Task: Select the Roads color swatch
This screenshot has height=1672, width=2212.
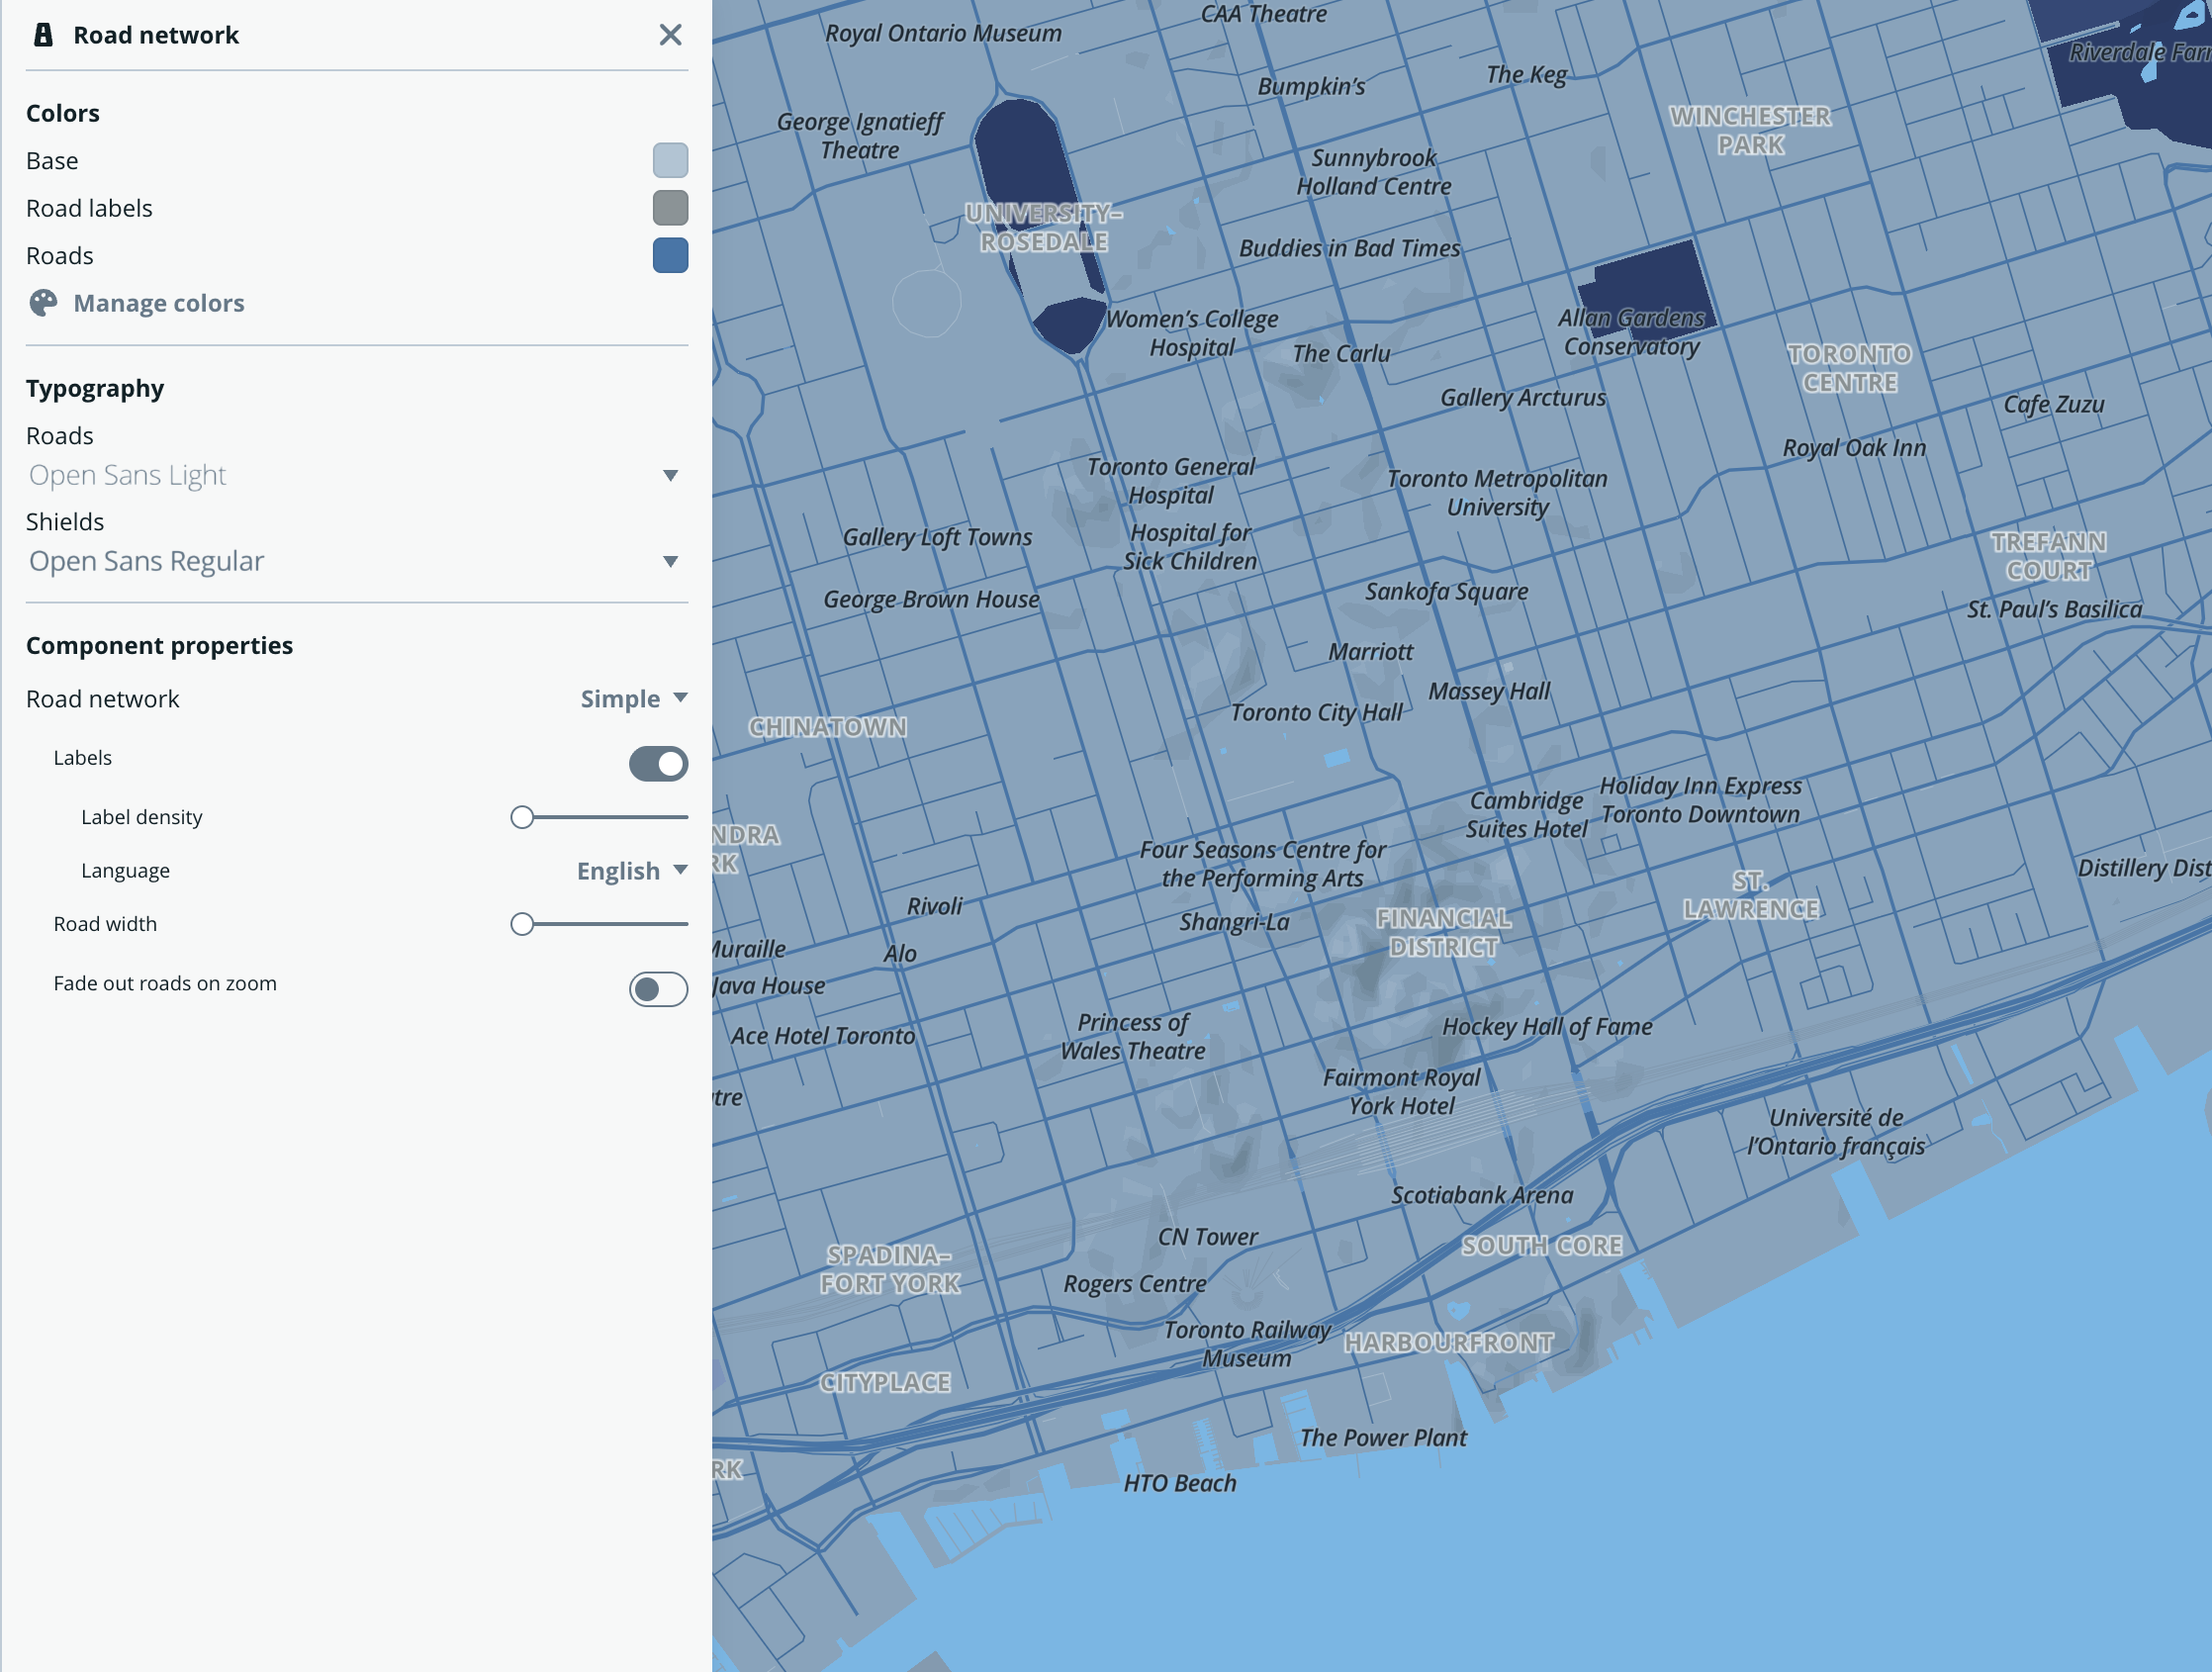Action: [x=670, y=255]
